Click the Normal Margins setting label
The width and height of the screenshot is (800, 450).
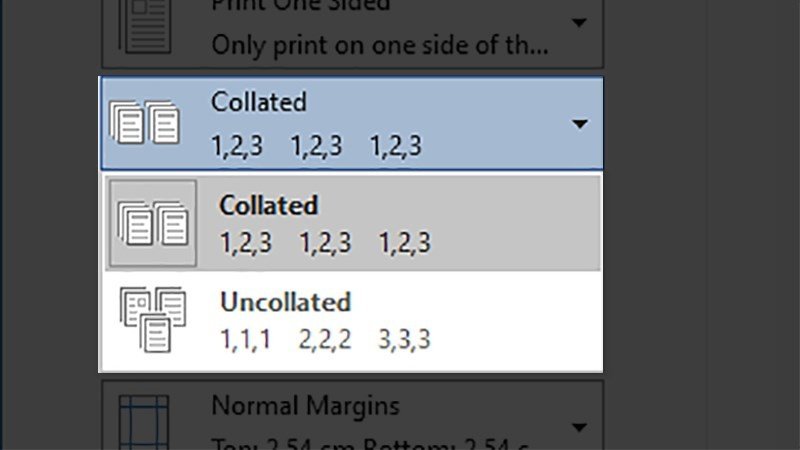305,406
